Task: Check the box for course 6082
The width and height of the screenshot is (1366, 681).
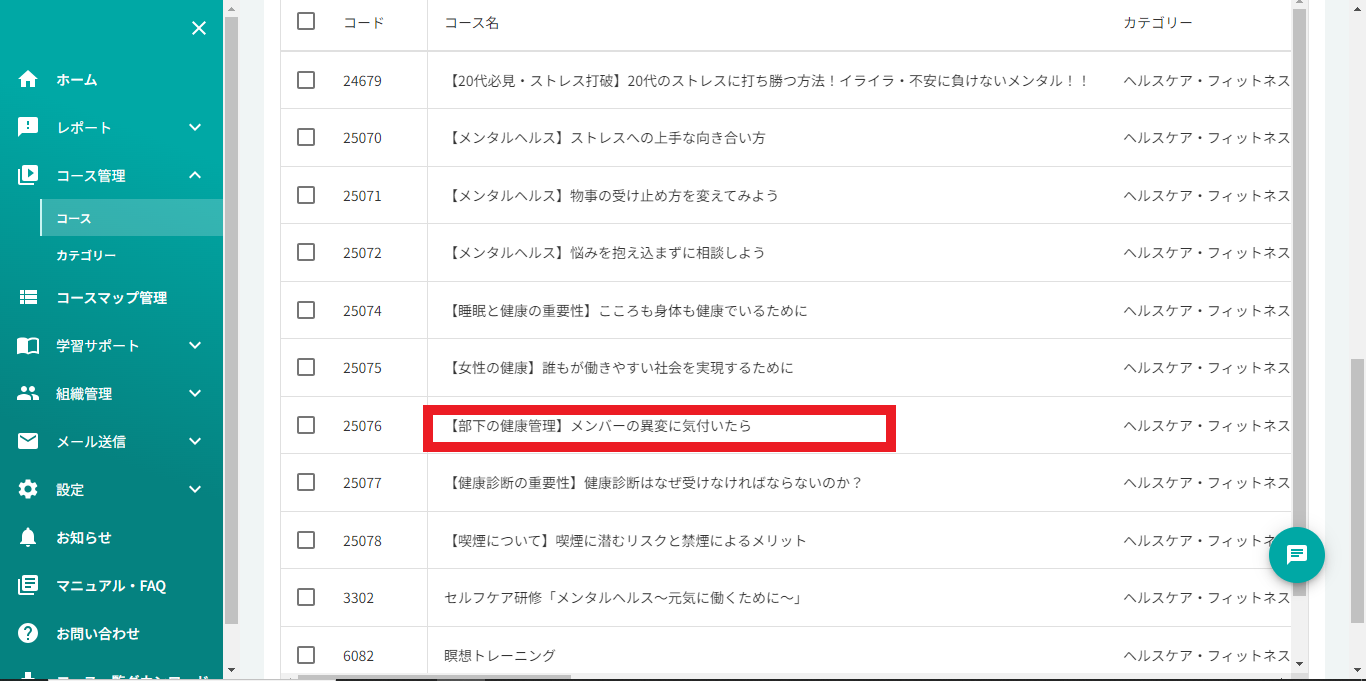Action: click(x=306, y=655)
